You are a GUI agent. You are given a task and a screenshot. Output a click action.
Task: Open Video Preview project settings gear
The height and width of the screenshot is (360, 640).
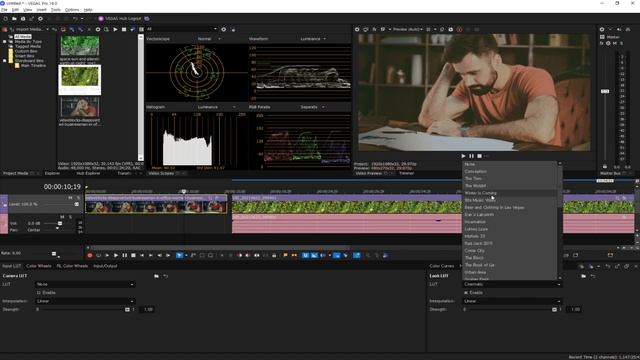point(357,29)
